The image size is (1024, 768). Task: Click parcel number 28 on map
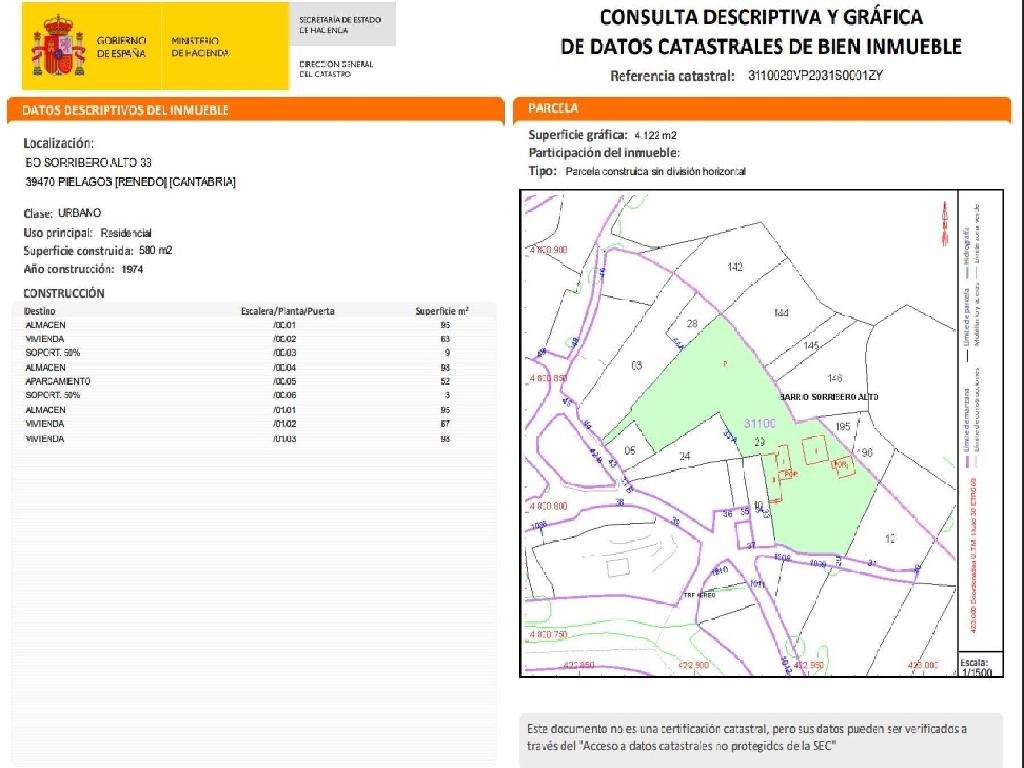pyautogui.click(x=692, y=323)
